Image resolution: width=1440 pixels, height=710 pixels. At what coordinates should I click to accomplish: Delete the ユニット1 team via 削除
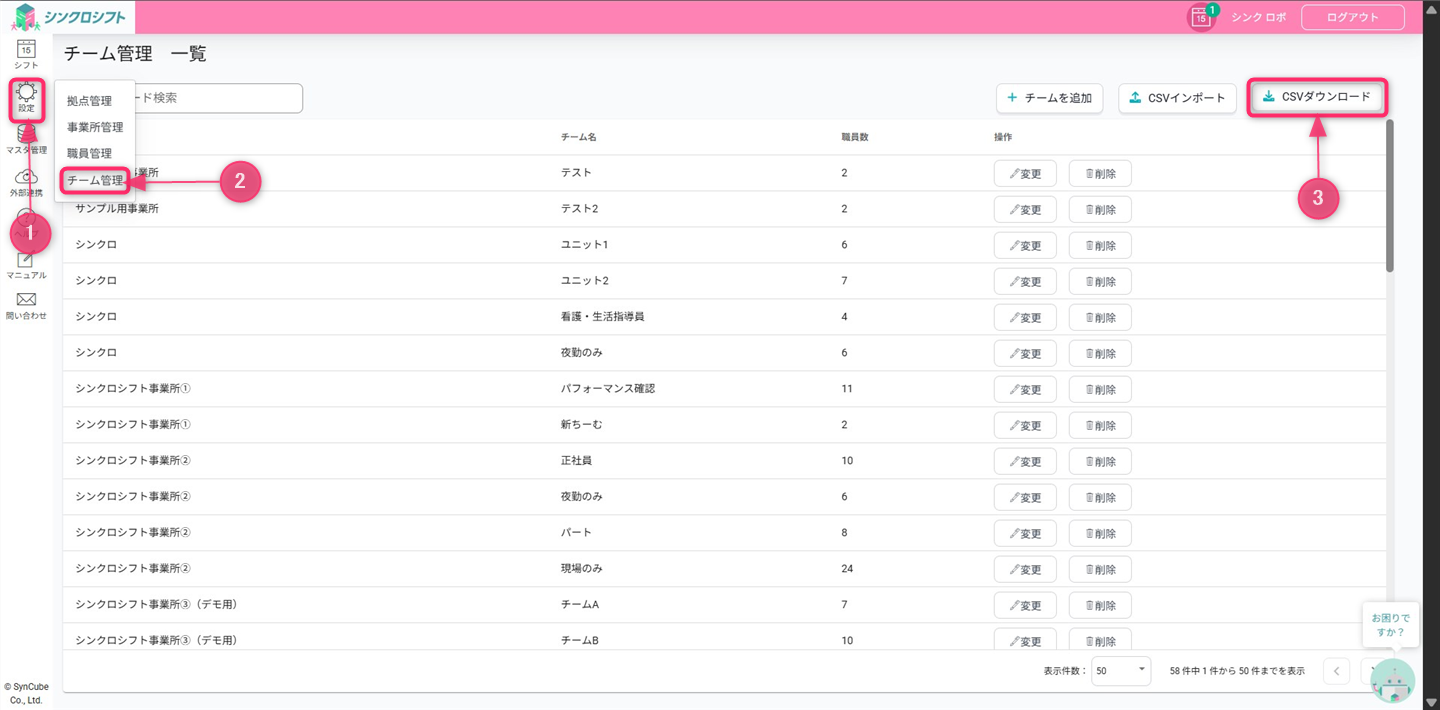1100,245
